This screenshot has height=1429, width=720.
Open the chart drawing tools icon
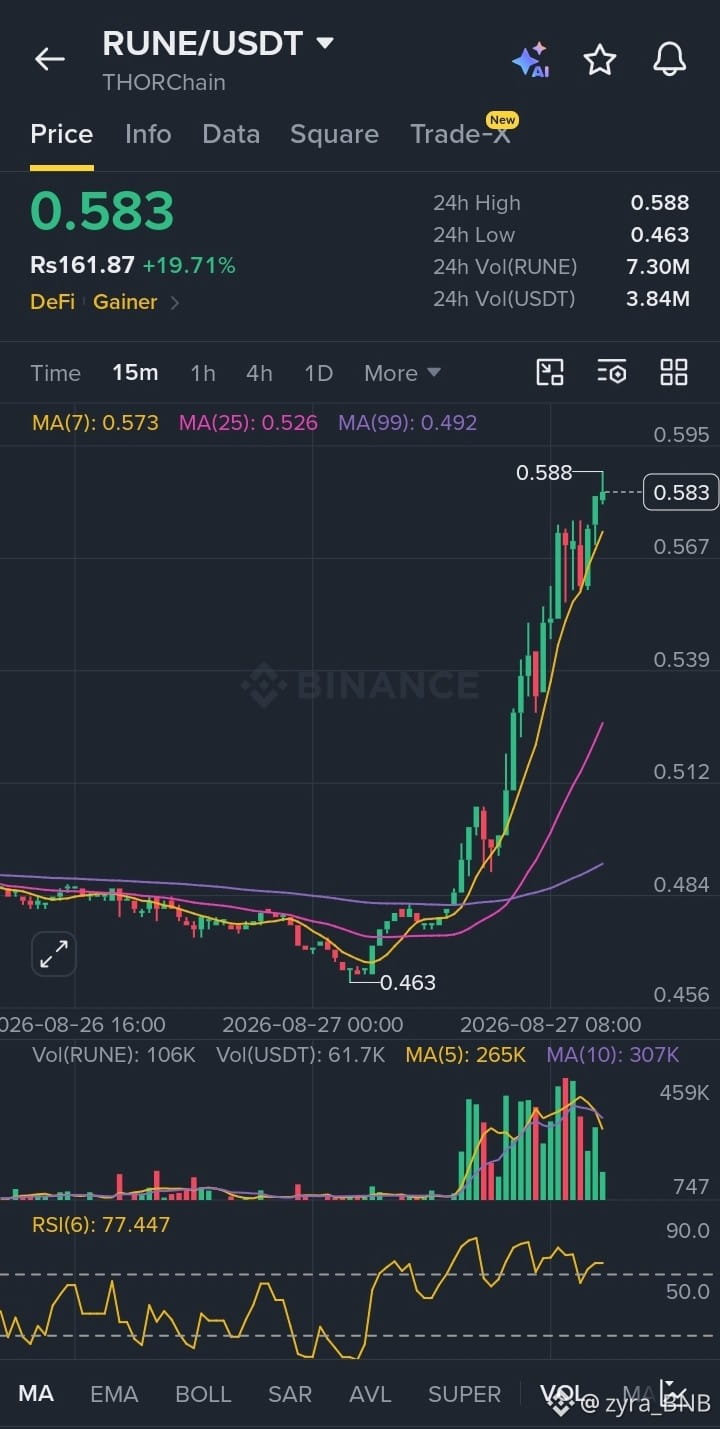(550, 372)
